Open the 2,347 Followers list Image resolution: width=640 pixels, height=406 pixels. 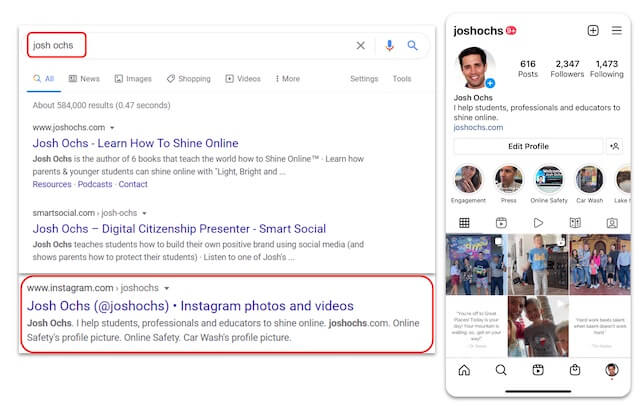click(567, 69)
